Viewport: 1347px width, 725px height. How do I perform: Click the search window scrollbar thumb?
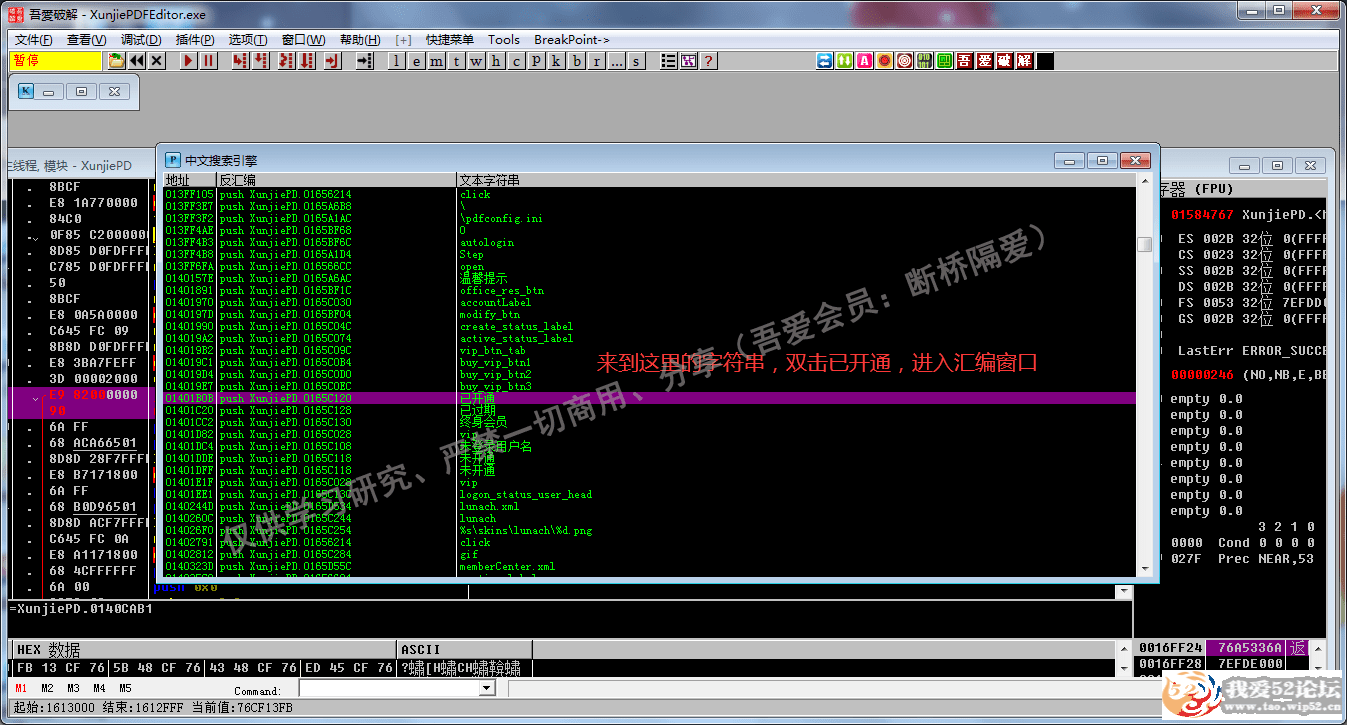click(1144, 244)
